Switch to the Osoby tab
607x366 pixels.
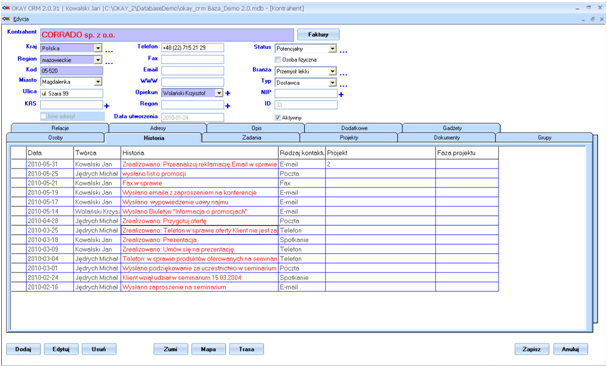click(55, 137)
